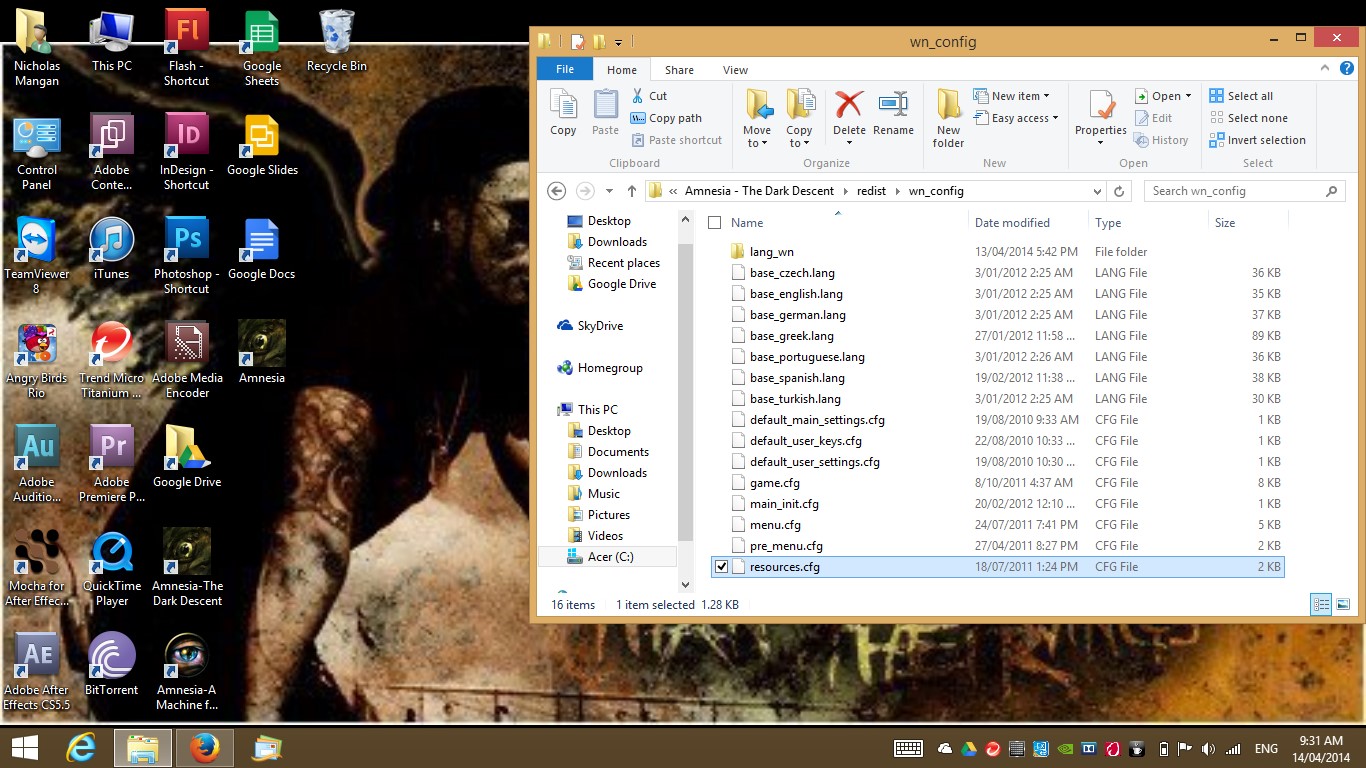Click the Search wn_config input field
Viewport: 1366px width, 768px height.
1235,191
